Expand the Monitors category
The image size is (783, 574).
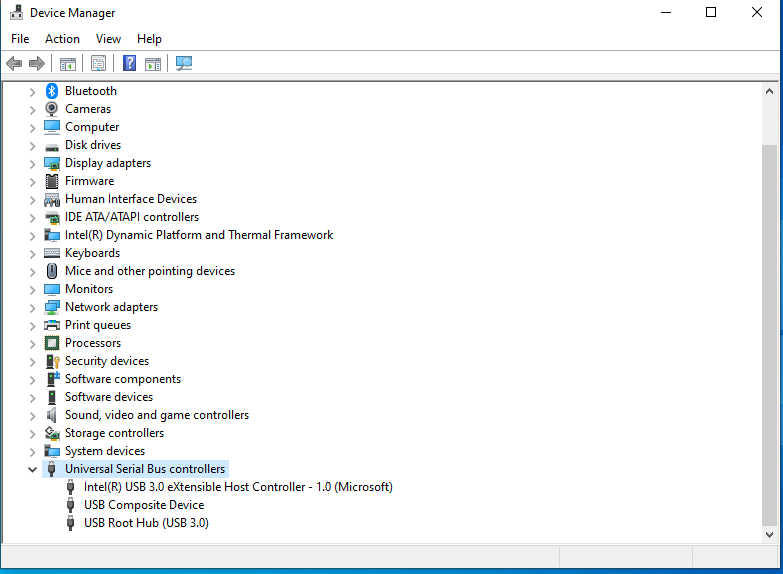pos(32,290)
